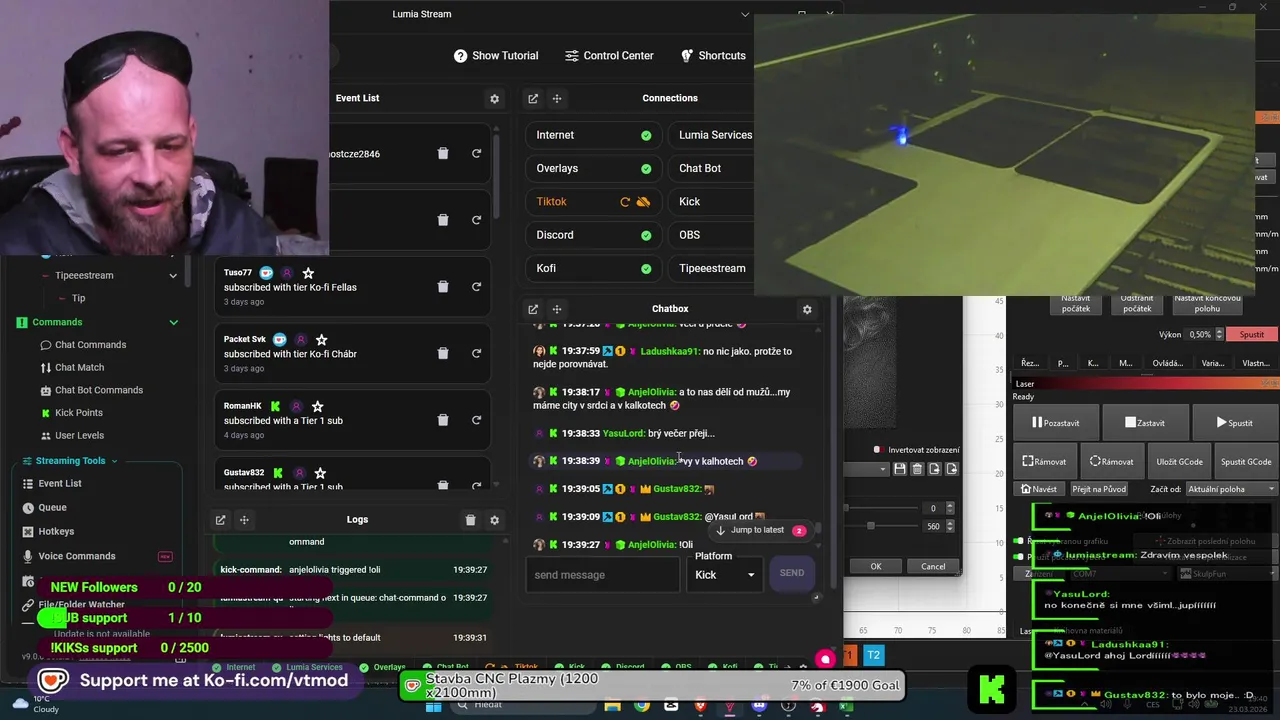The height and width of the screenshot is (720, 1280).
Task: Open Shortcuts in Lumia Stream header
Action: tap(713, 56)
